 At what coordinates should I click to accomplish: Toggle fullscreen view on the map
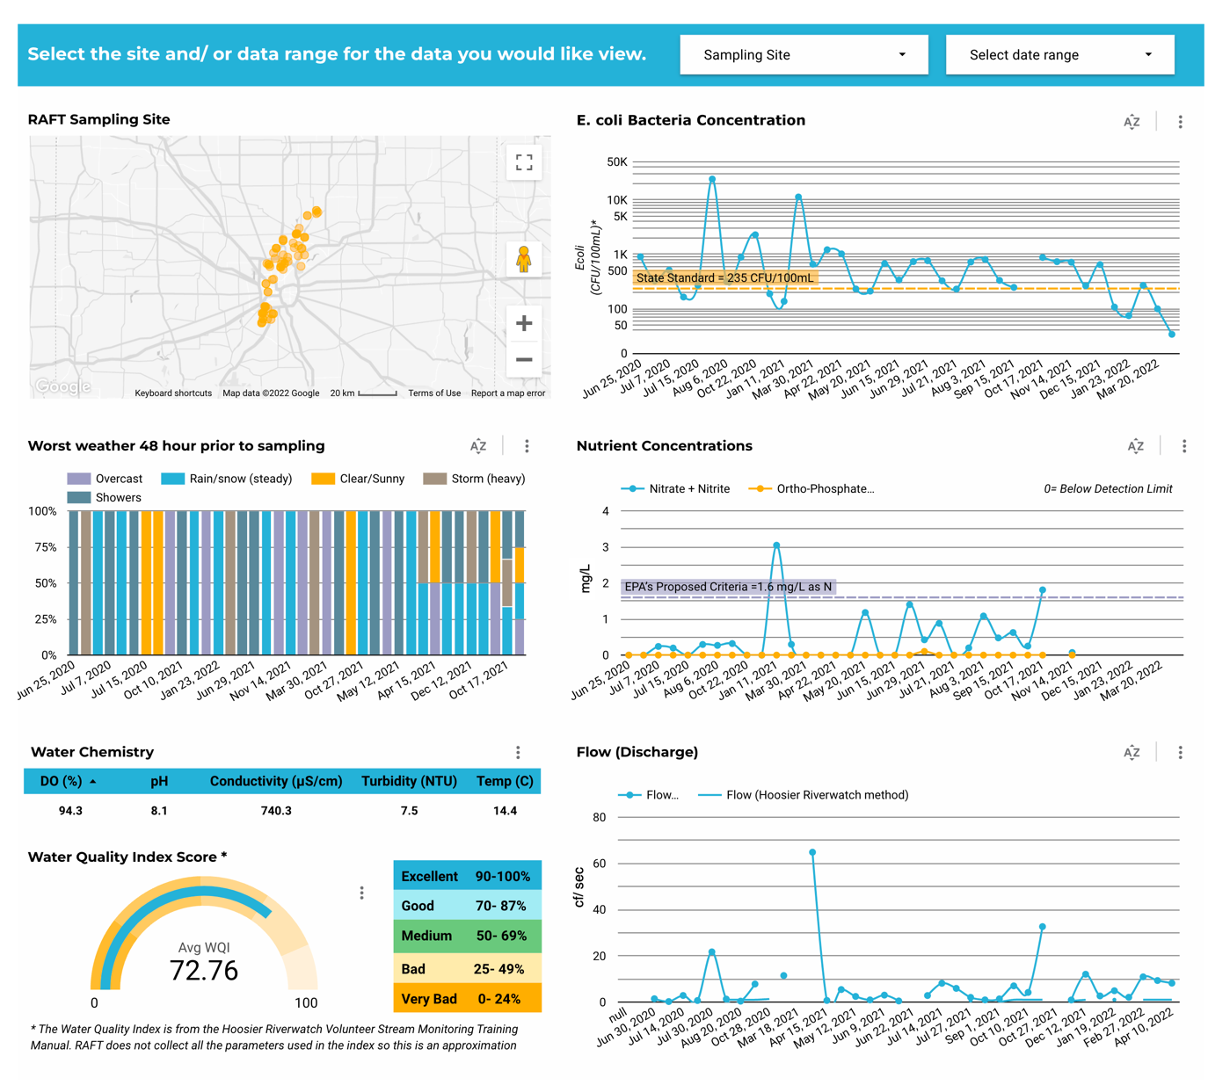pyautogui.click(x=523, y=162)
